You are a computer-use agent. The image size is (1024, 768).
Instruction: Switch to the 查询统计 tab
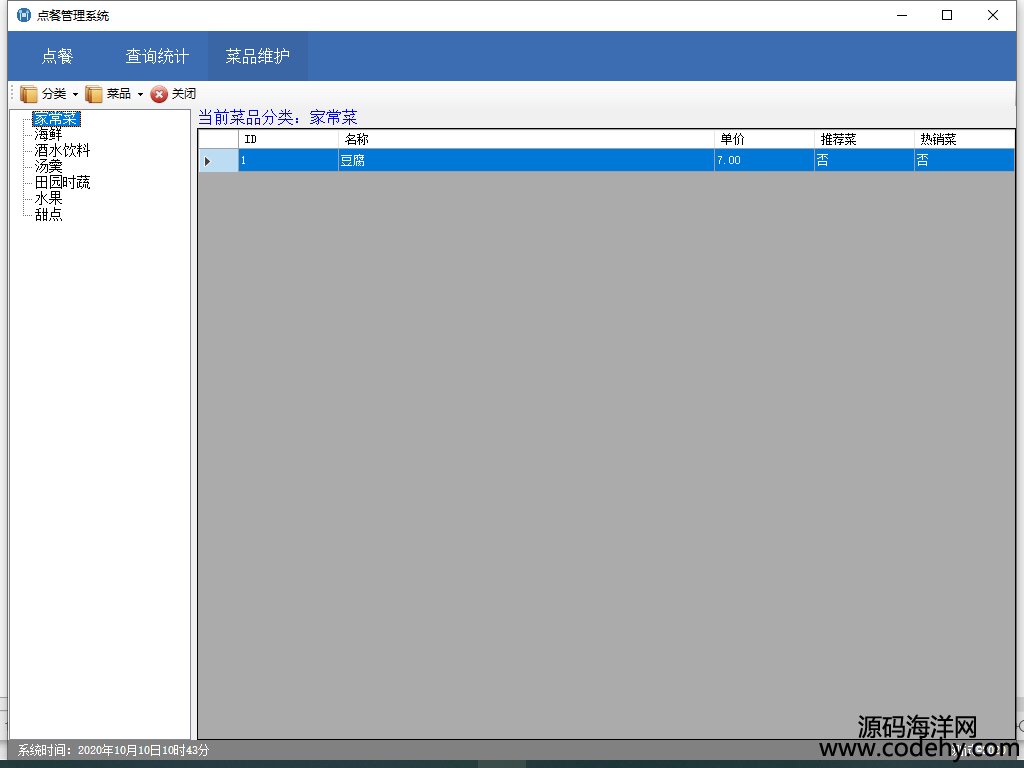pos(157,56)
